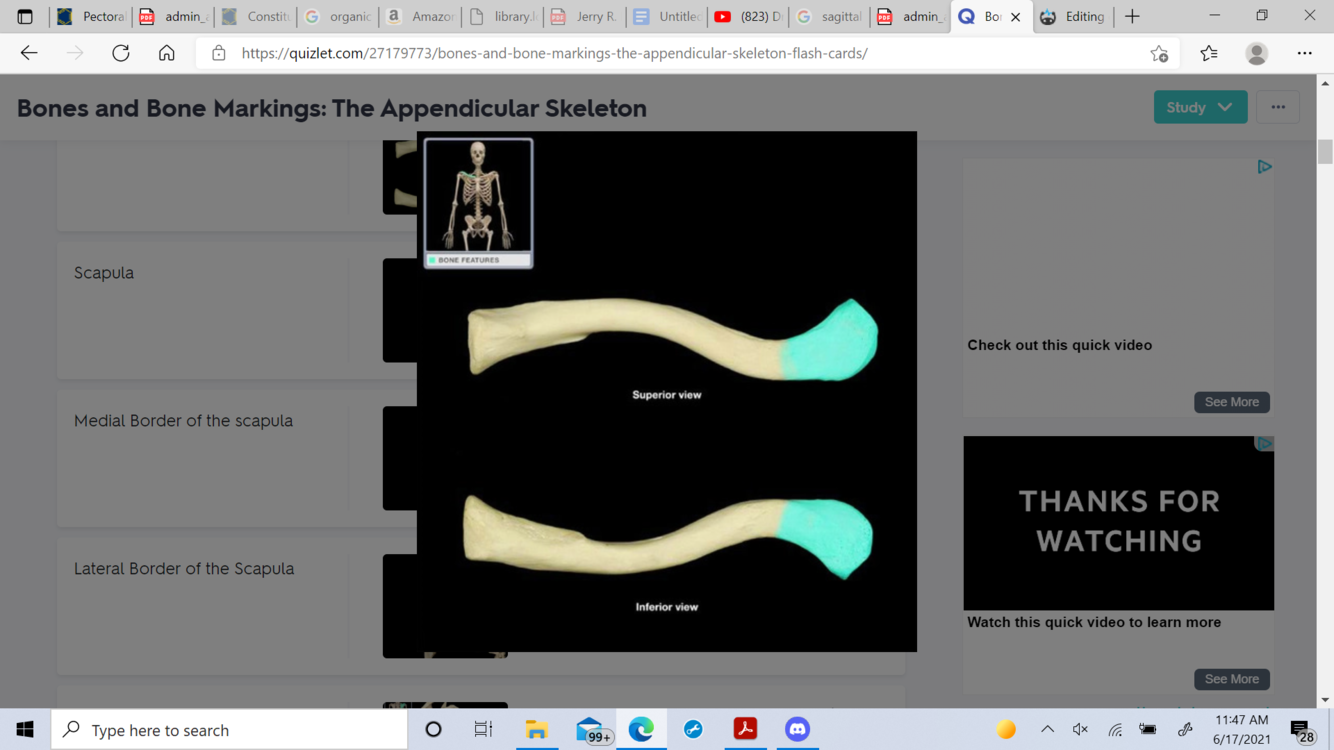This screenshot has width=1334, height=750.
Task: Select Medial Border of the scapula term
Action: [183, 421]
